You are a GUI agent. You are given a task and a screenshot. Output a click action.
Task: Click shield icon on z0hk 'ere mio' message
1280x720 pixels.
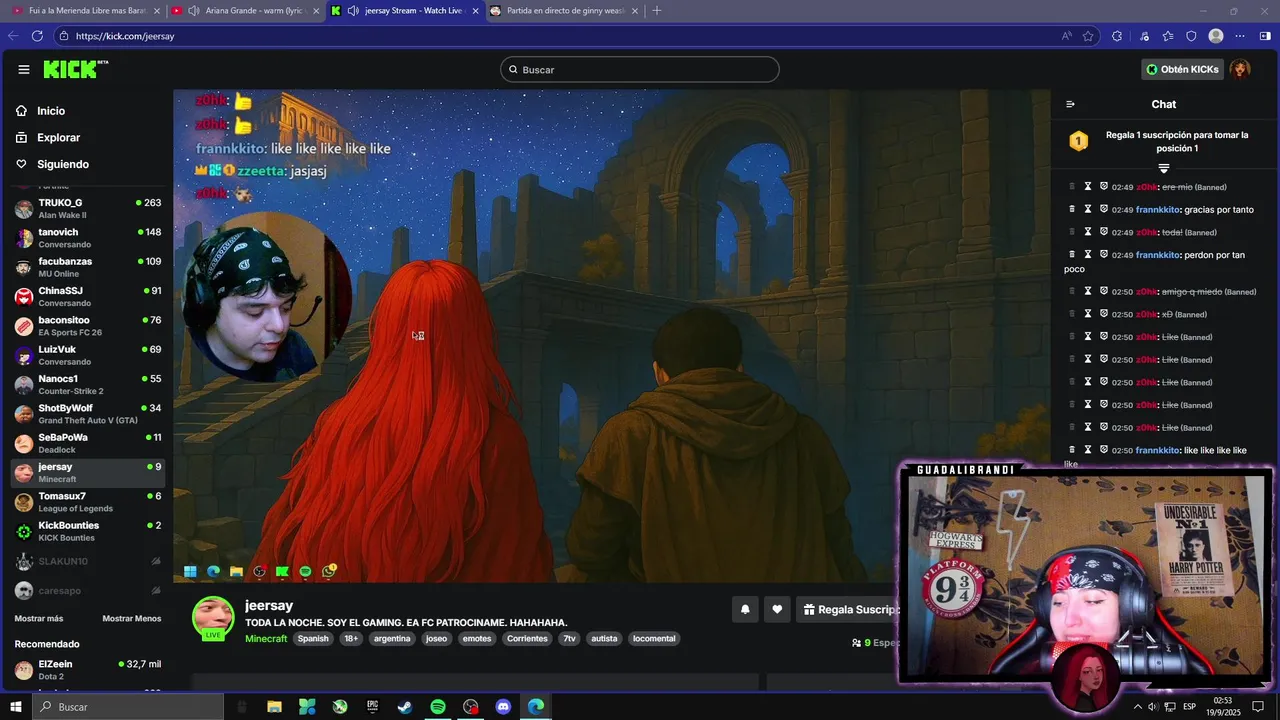coord(1104,187)
